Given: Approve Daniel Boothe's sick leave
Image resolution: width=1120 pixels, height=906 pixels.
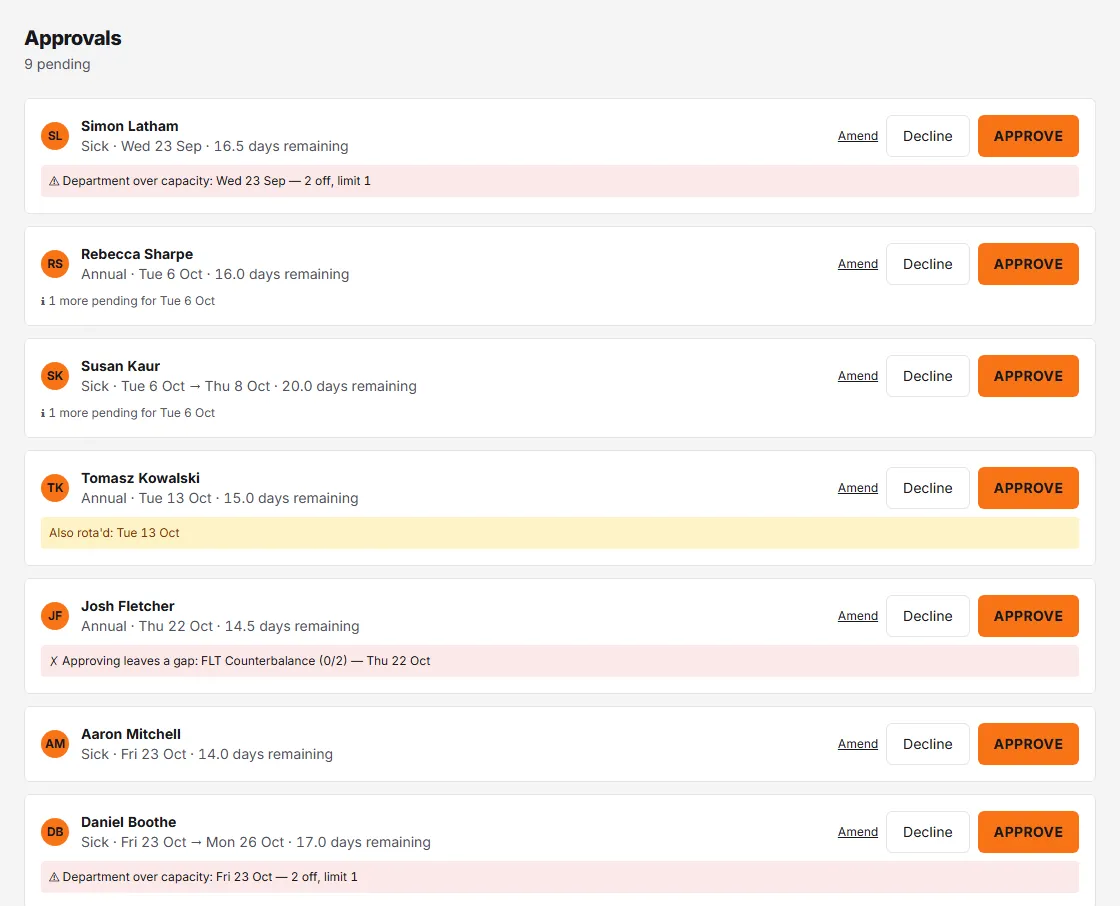Looking at the screenshot, I should [x=1028, y=832].
